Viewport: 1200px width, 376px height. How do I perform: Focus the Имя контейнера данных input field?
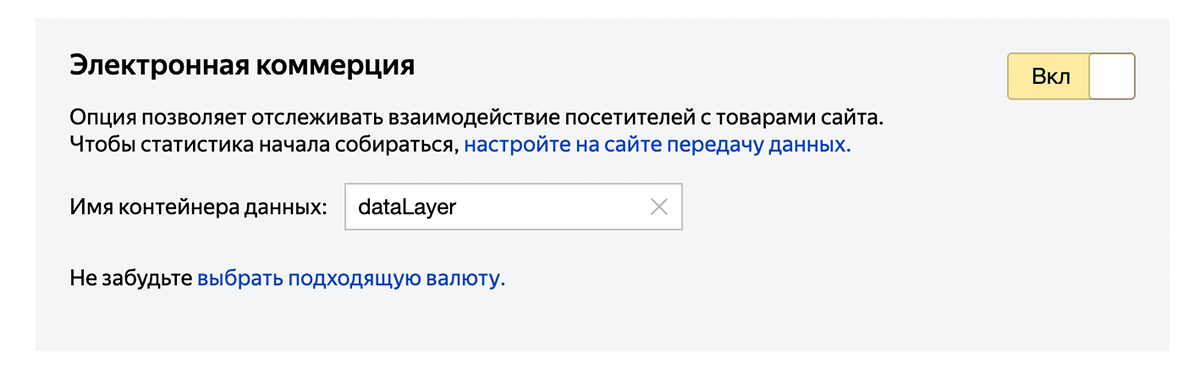click(x=513, y=207)
